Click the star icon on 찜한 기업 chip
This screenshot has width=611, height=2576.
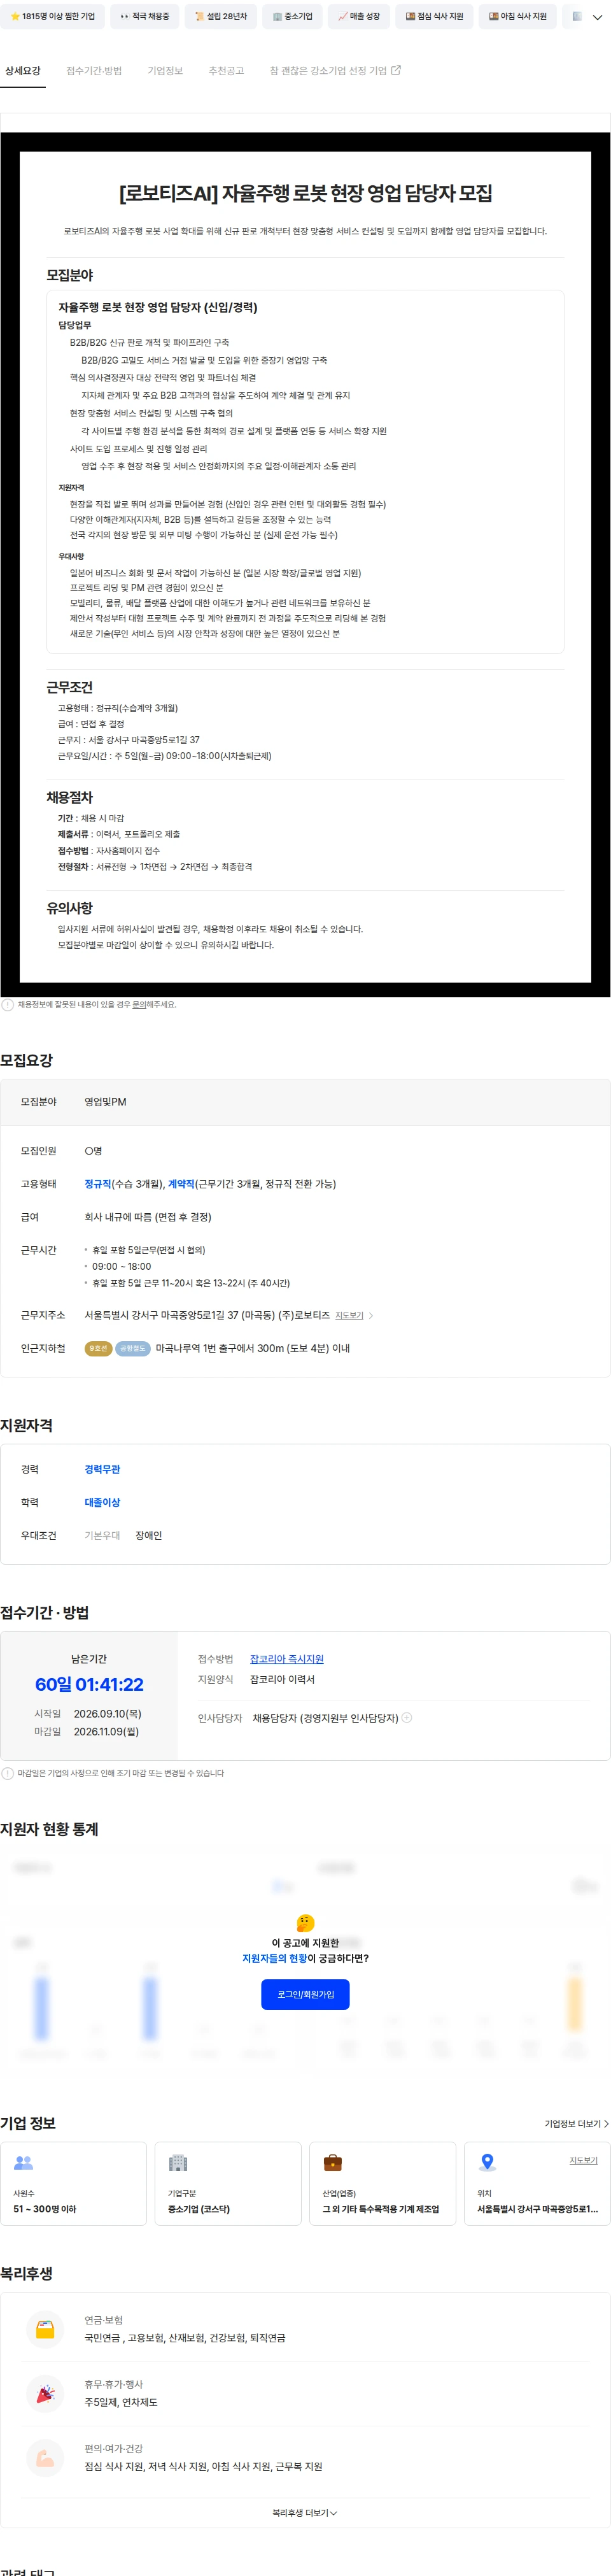15,17
